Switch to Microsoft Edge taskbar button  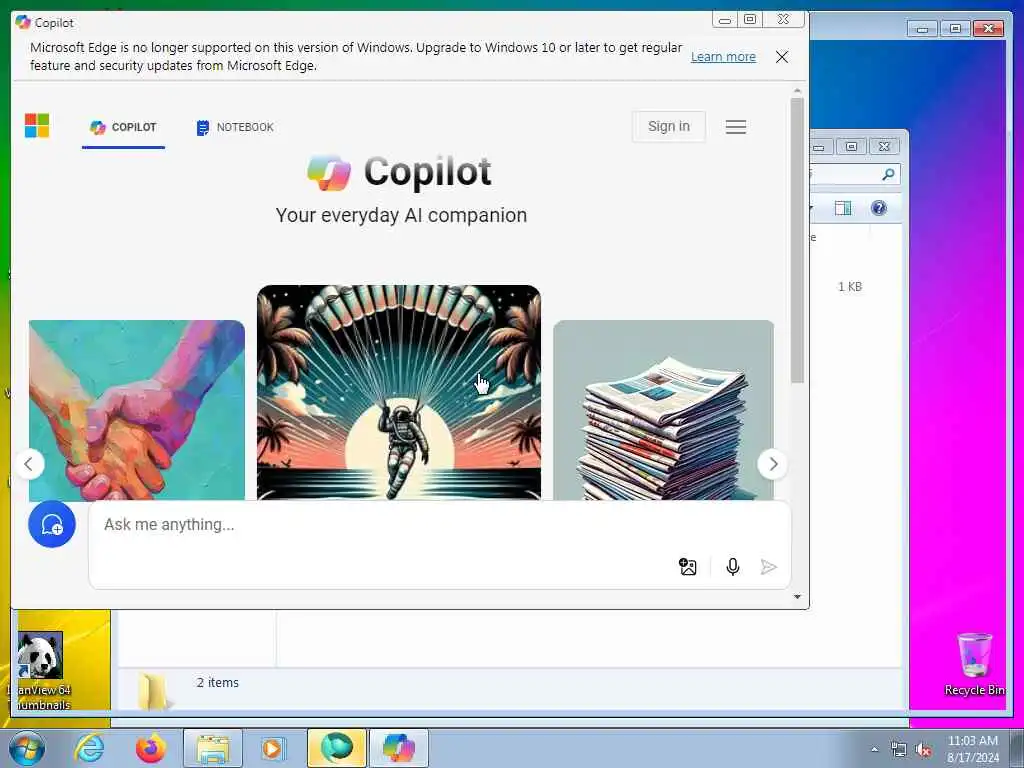tap(336, 748)
